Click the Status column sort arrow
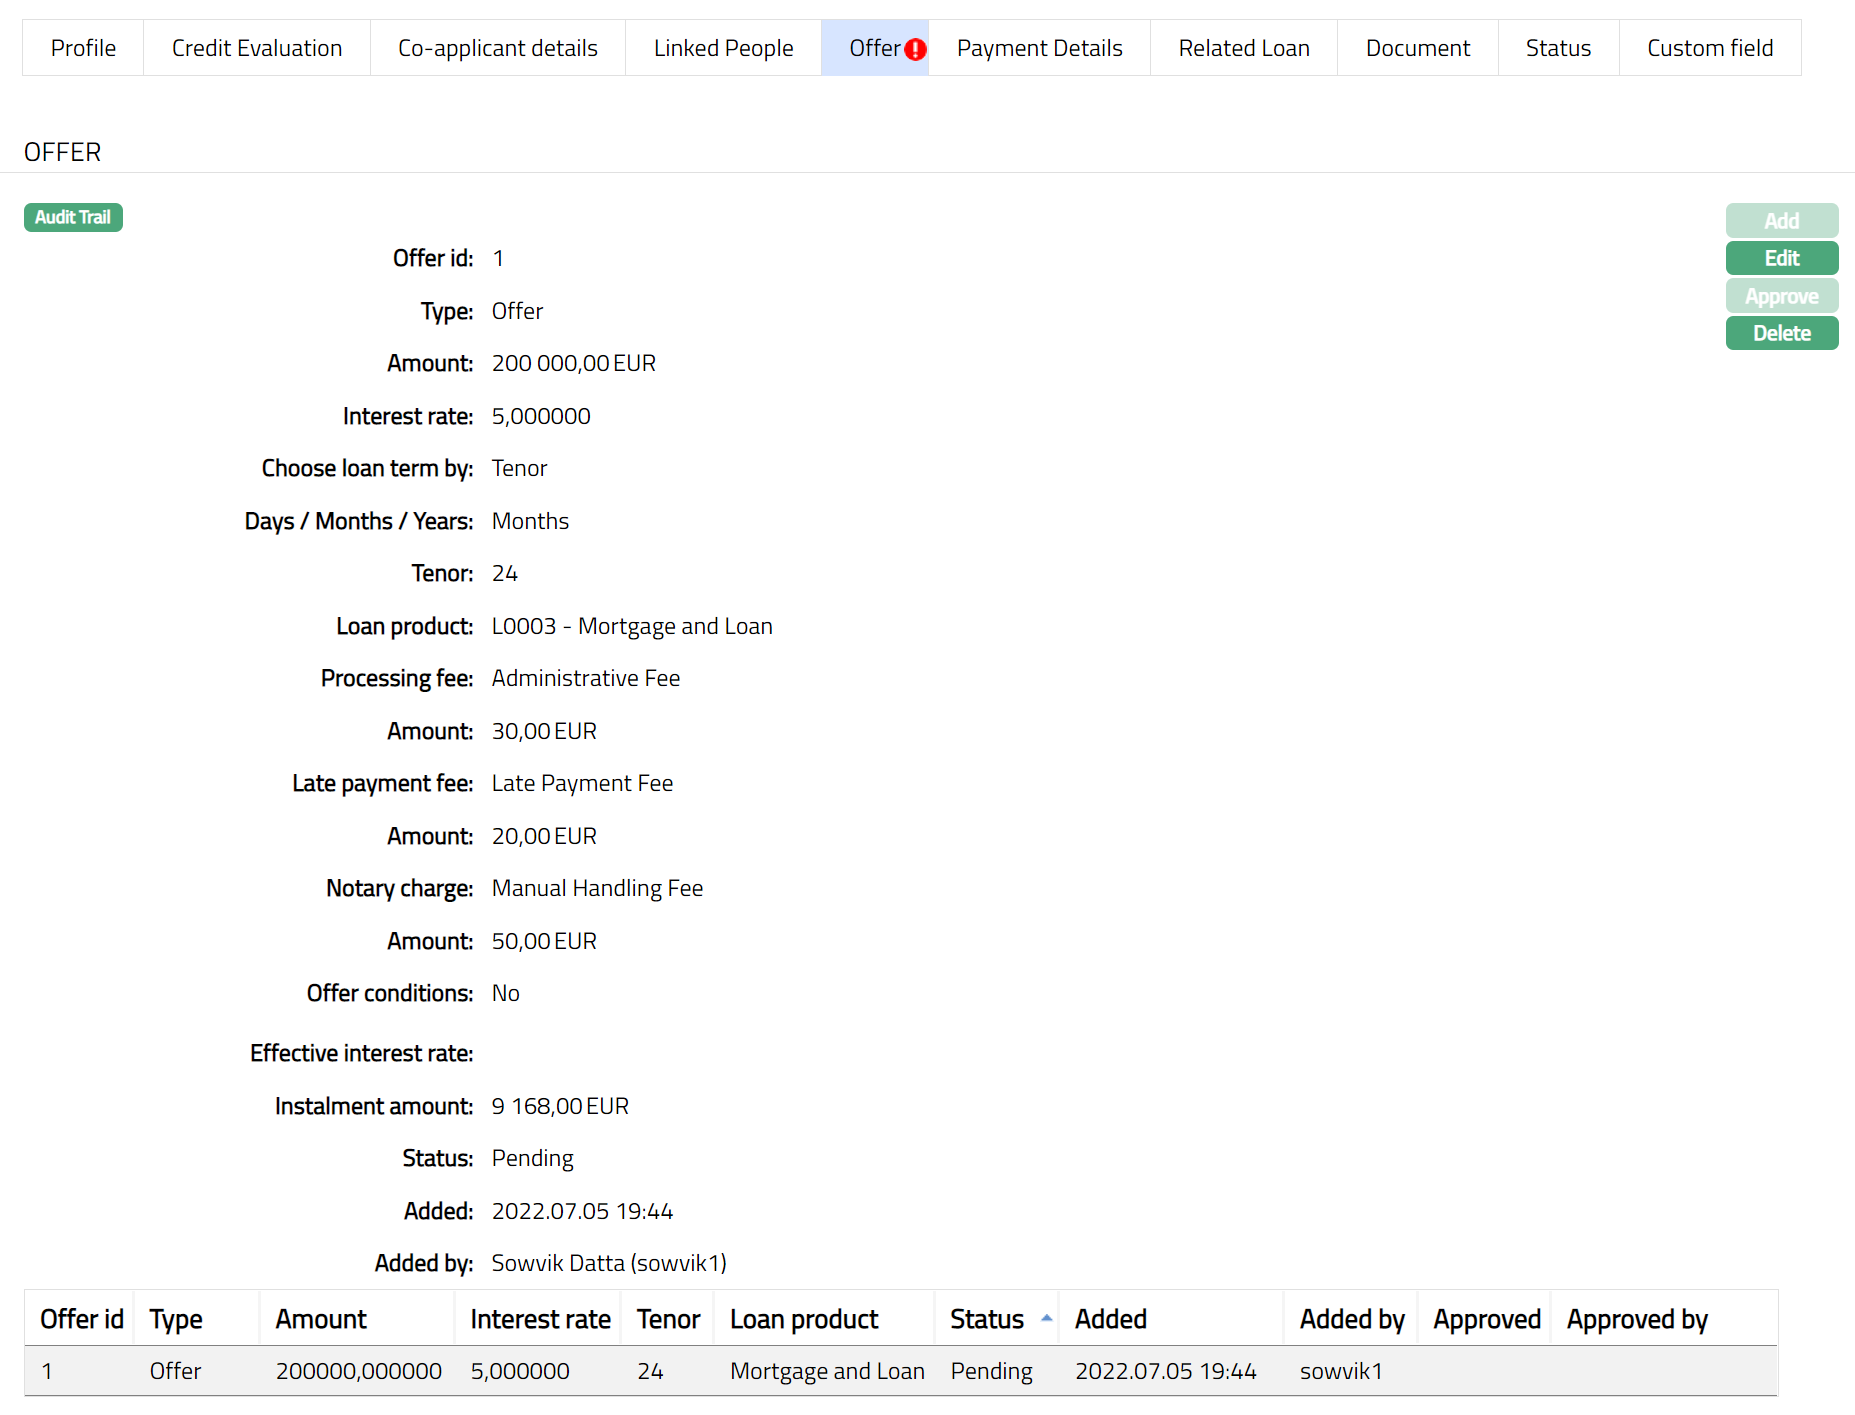Viewport: 1855px width, 1415px height. 1046,1318
